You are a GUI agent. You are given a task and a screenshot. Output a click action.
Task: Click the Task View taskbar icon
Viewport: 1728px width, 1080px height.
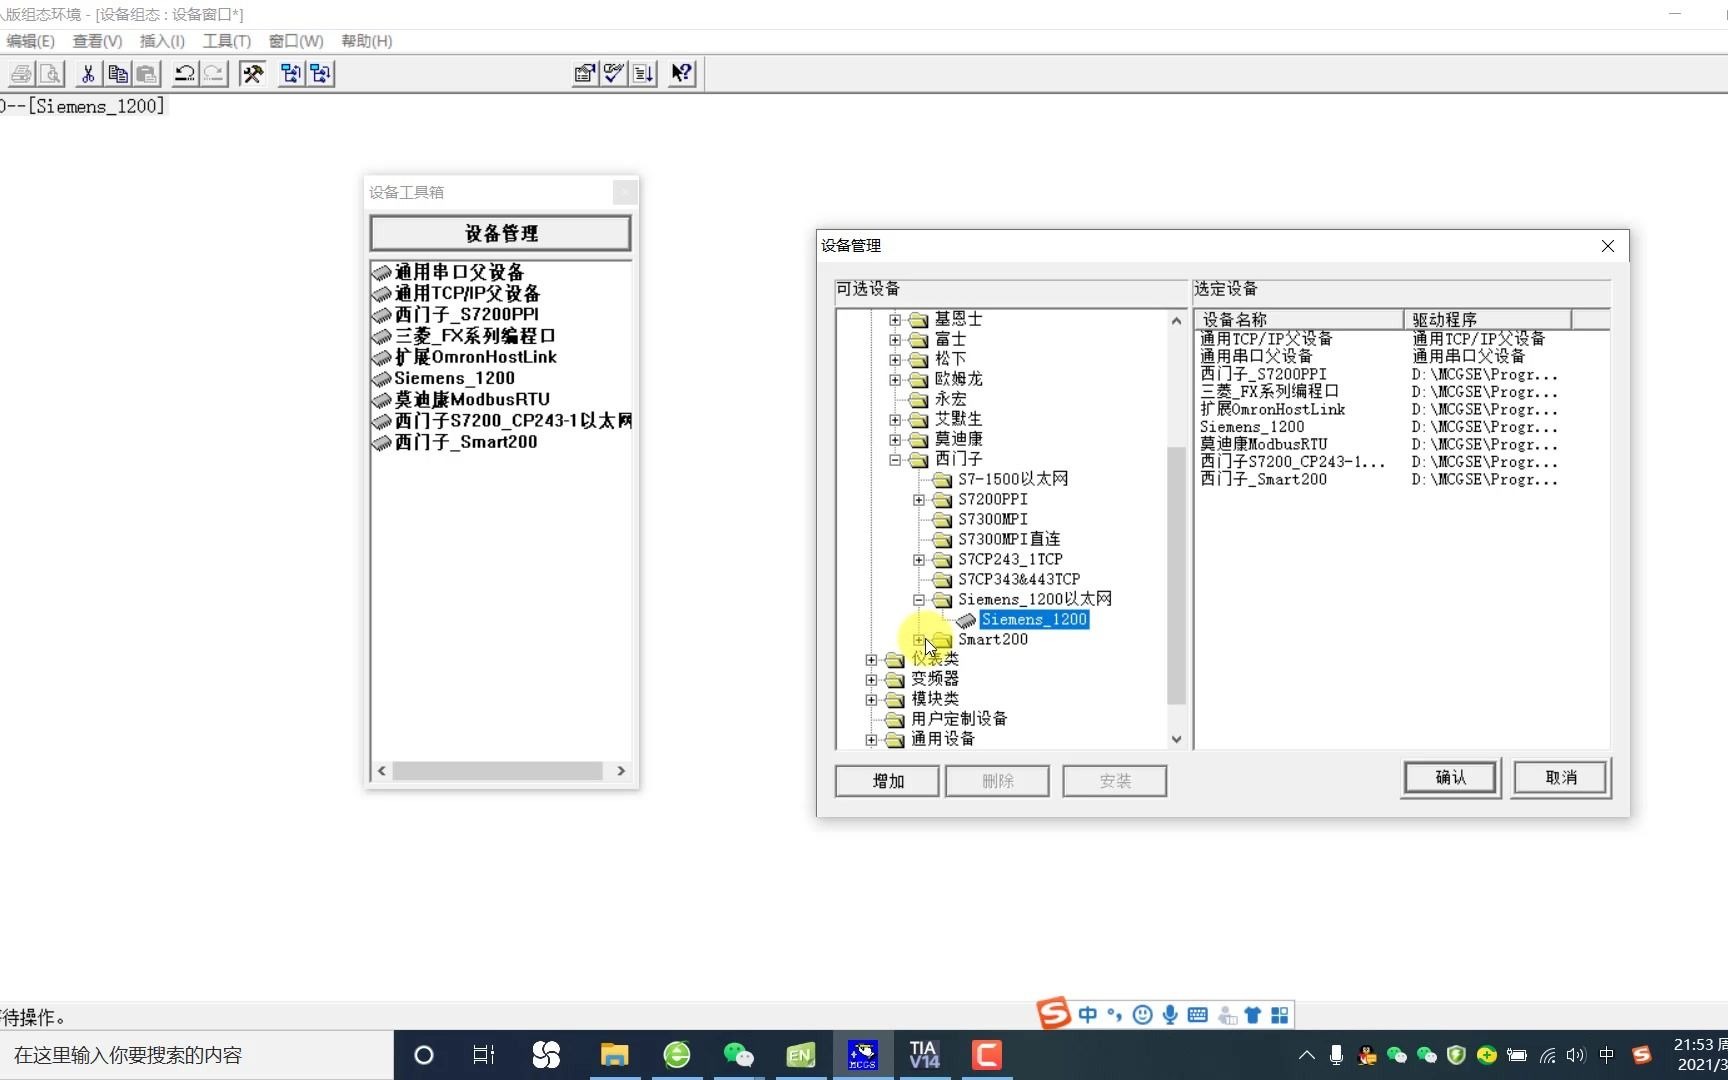coord(484,1055)
